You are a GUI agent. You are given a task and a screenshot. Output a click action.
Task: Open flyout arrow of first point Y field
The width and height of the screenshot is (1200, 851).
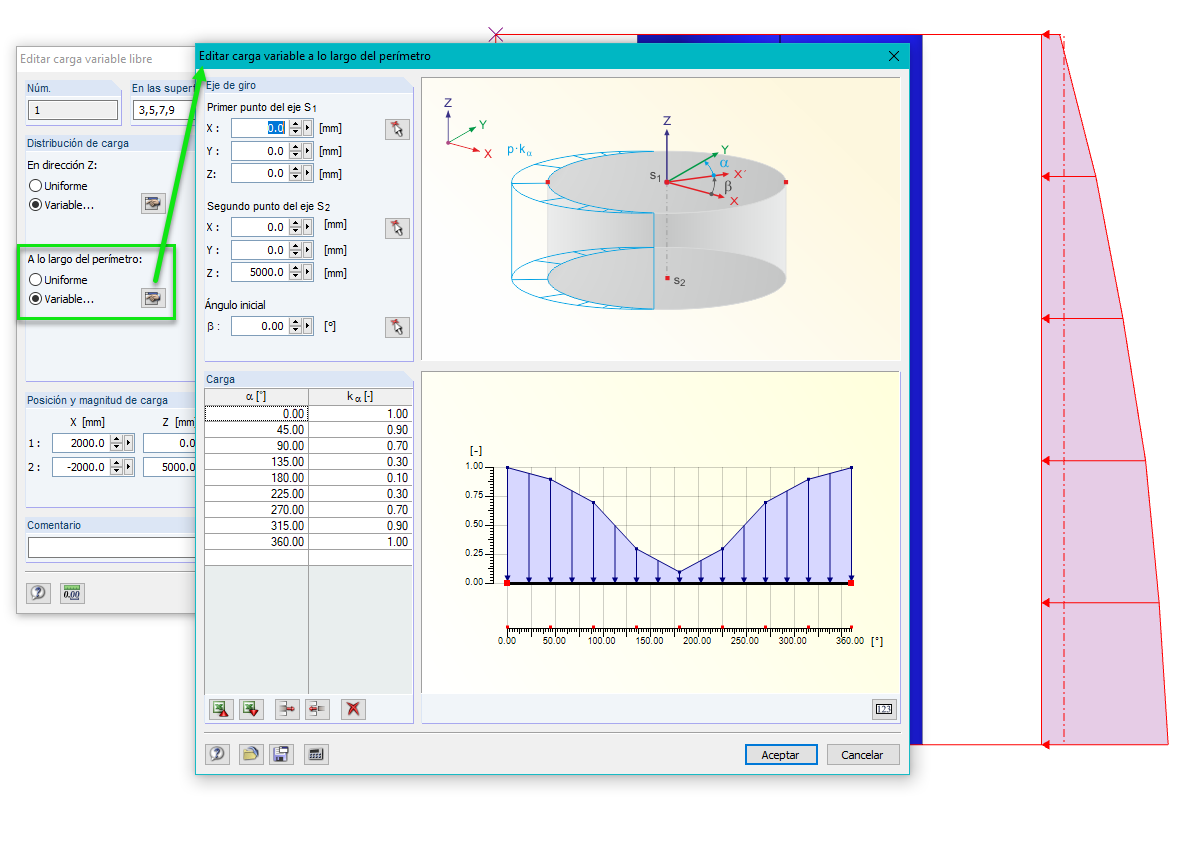pos(308,151)
